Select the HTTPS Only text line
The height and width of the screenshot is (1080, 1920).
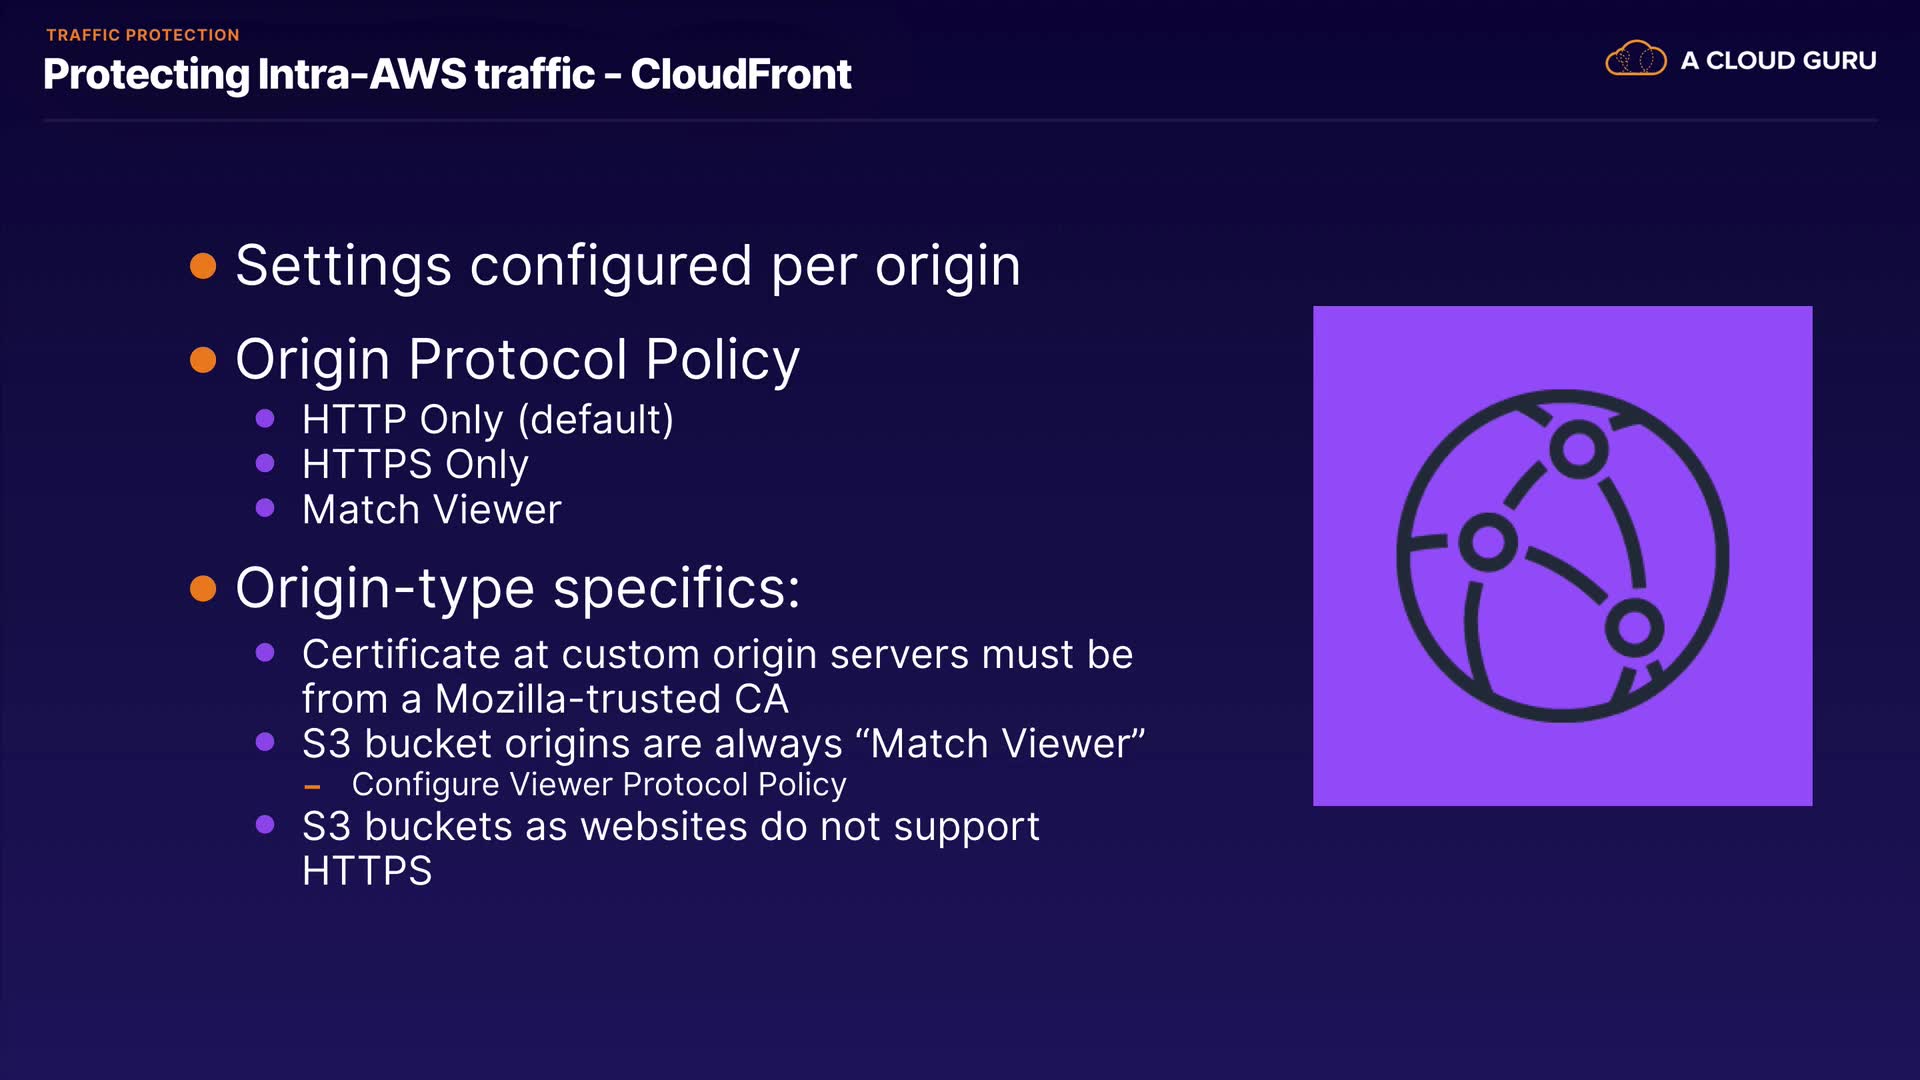click(x=415, y=464)
